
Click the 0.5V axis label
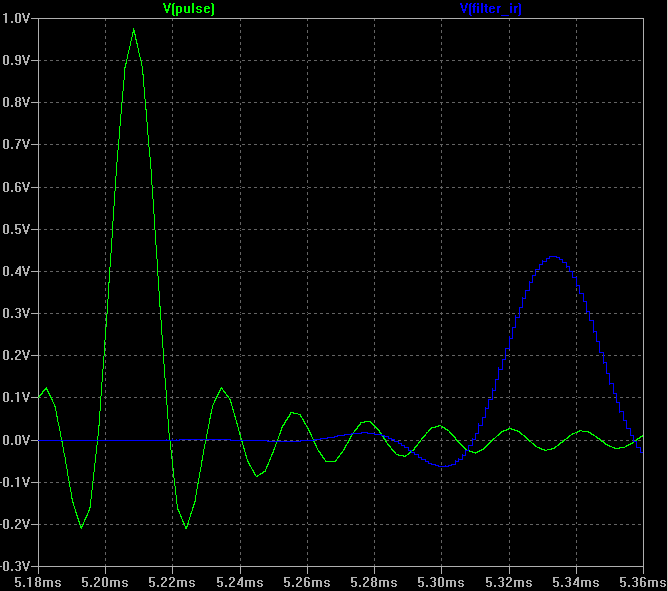16,229
